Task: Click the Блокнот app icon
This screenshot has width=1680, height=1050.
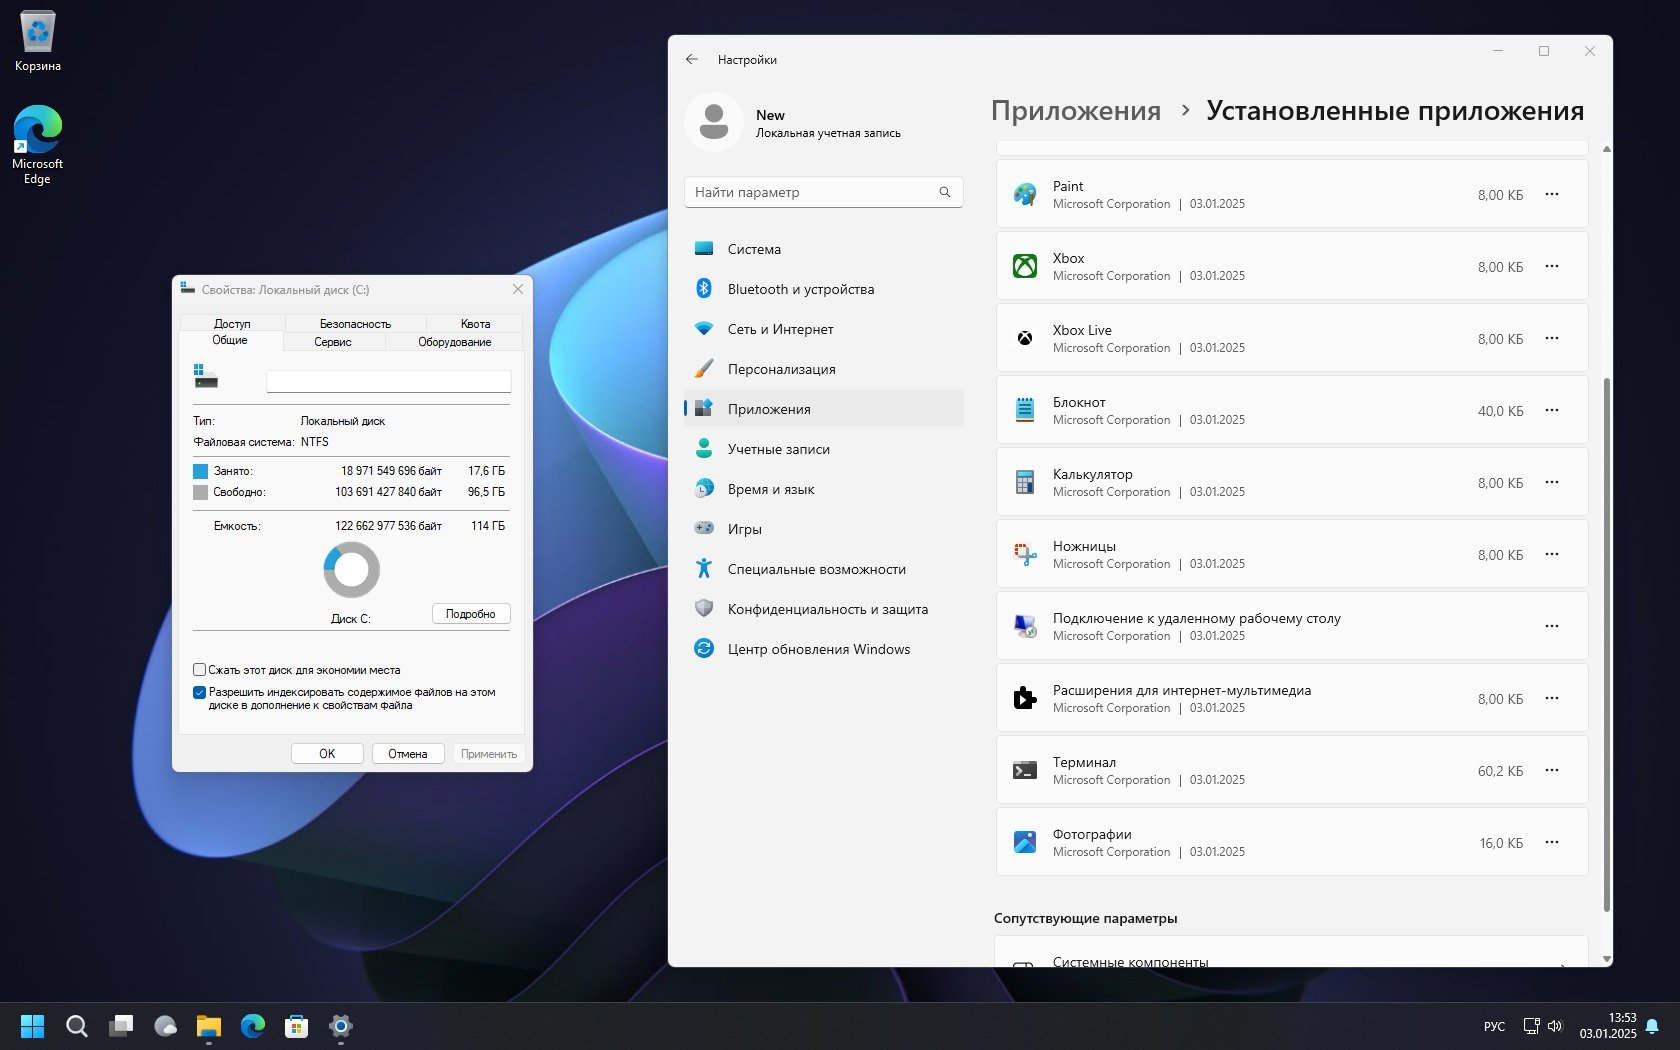Action: (x=1025, y=411)
